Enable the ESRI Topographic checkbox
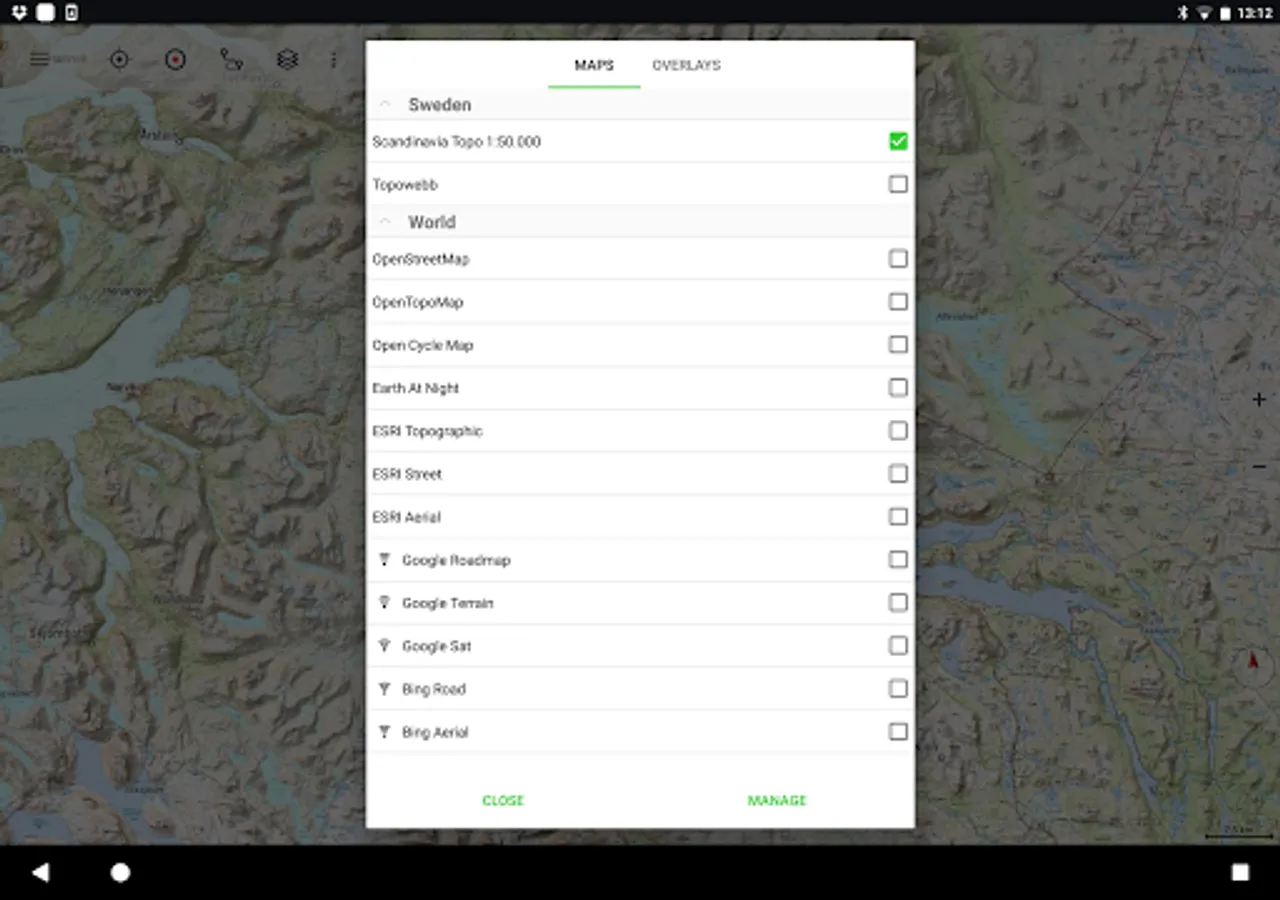The height and width of the screenshot is (900, 1280). [898, 430]
